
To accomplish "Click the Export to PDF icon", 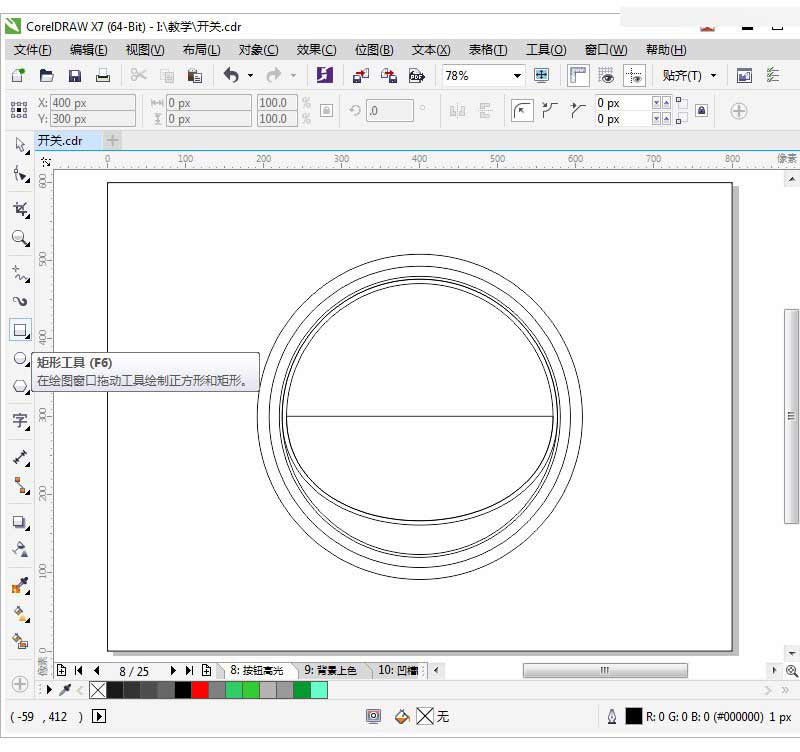I will [417, 76].
